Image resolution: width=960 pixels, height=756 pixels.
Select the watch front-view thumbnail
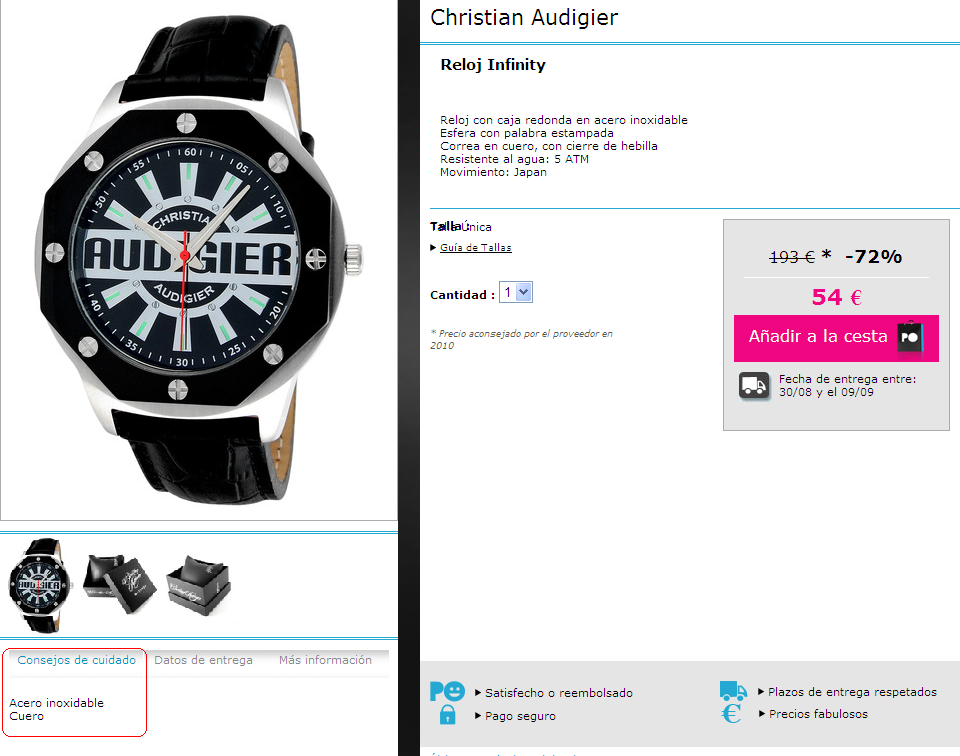tap(39, 585)
